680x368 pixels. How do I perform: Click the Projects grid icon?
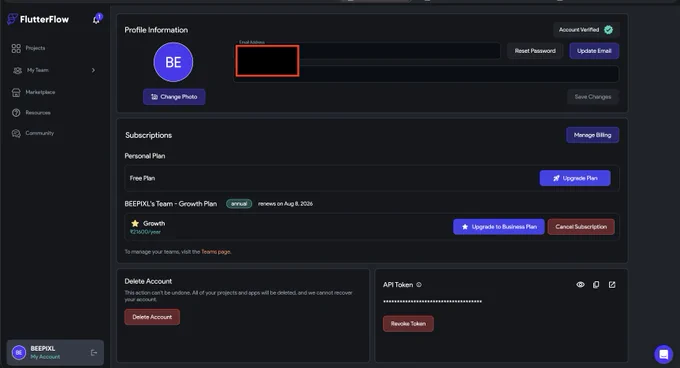click(16, 48)
